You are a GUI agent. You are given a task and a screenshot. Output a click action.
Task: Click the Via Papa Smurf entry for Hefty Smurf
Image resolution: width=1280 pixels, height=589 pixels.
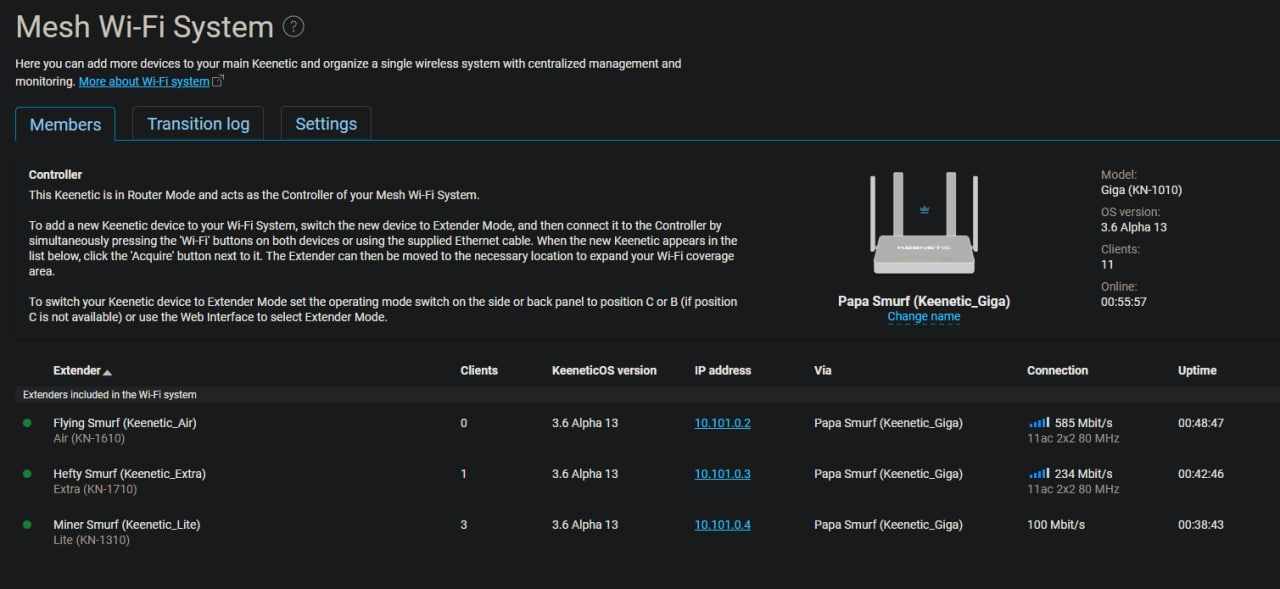tap(888, 474)
